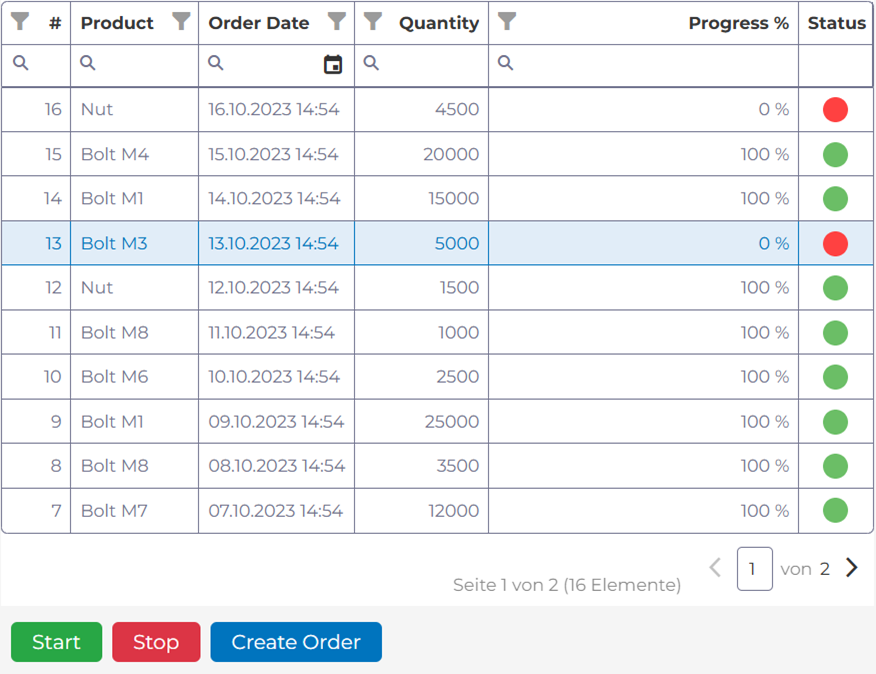Click the previous page chevron in the pager

click(715, 568)
